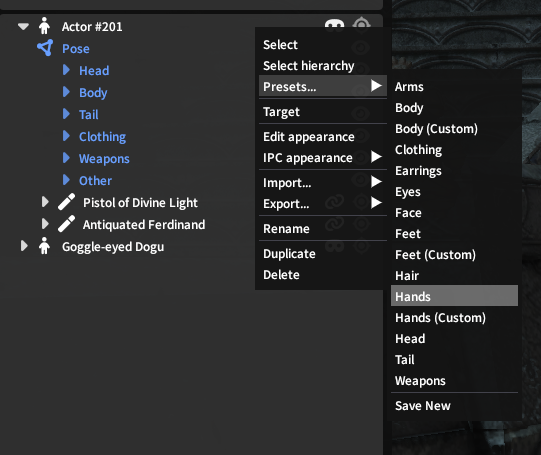The width and height of the screenshot is (541, 455).
Task: Apply the Body (Custom) preset
Action: tap(454, 129)
